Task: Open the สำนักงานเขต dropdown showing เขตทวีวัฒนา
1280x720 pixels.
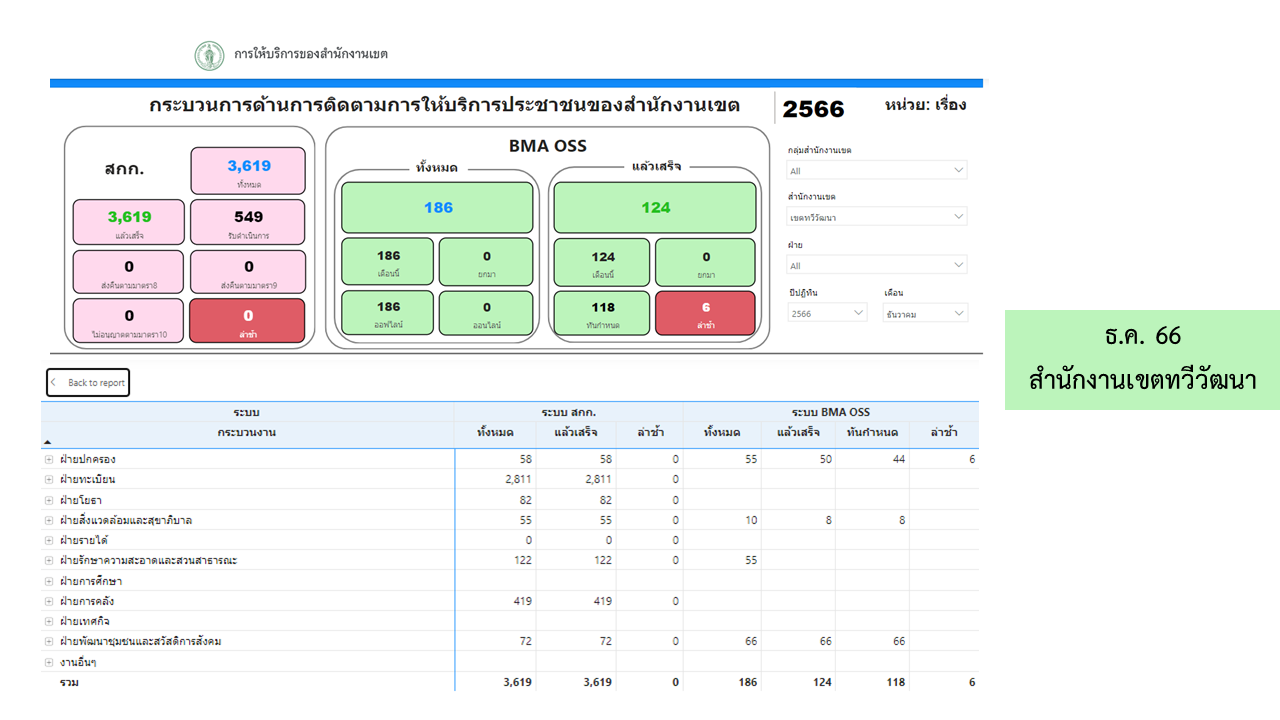Action: point(877,217)
